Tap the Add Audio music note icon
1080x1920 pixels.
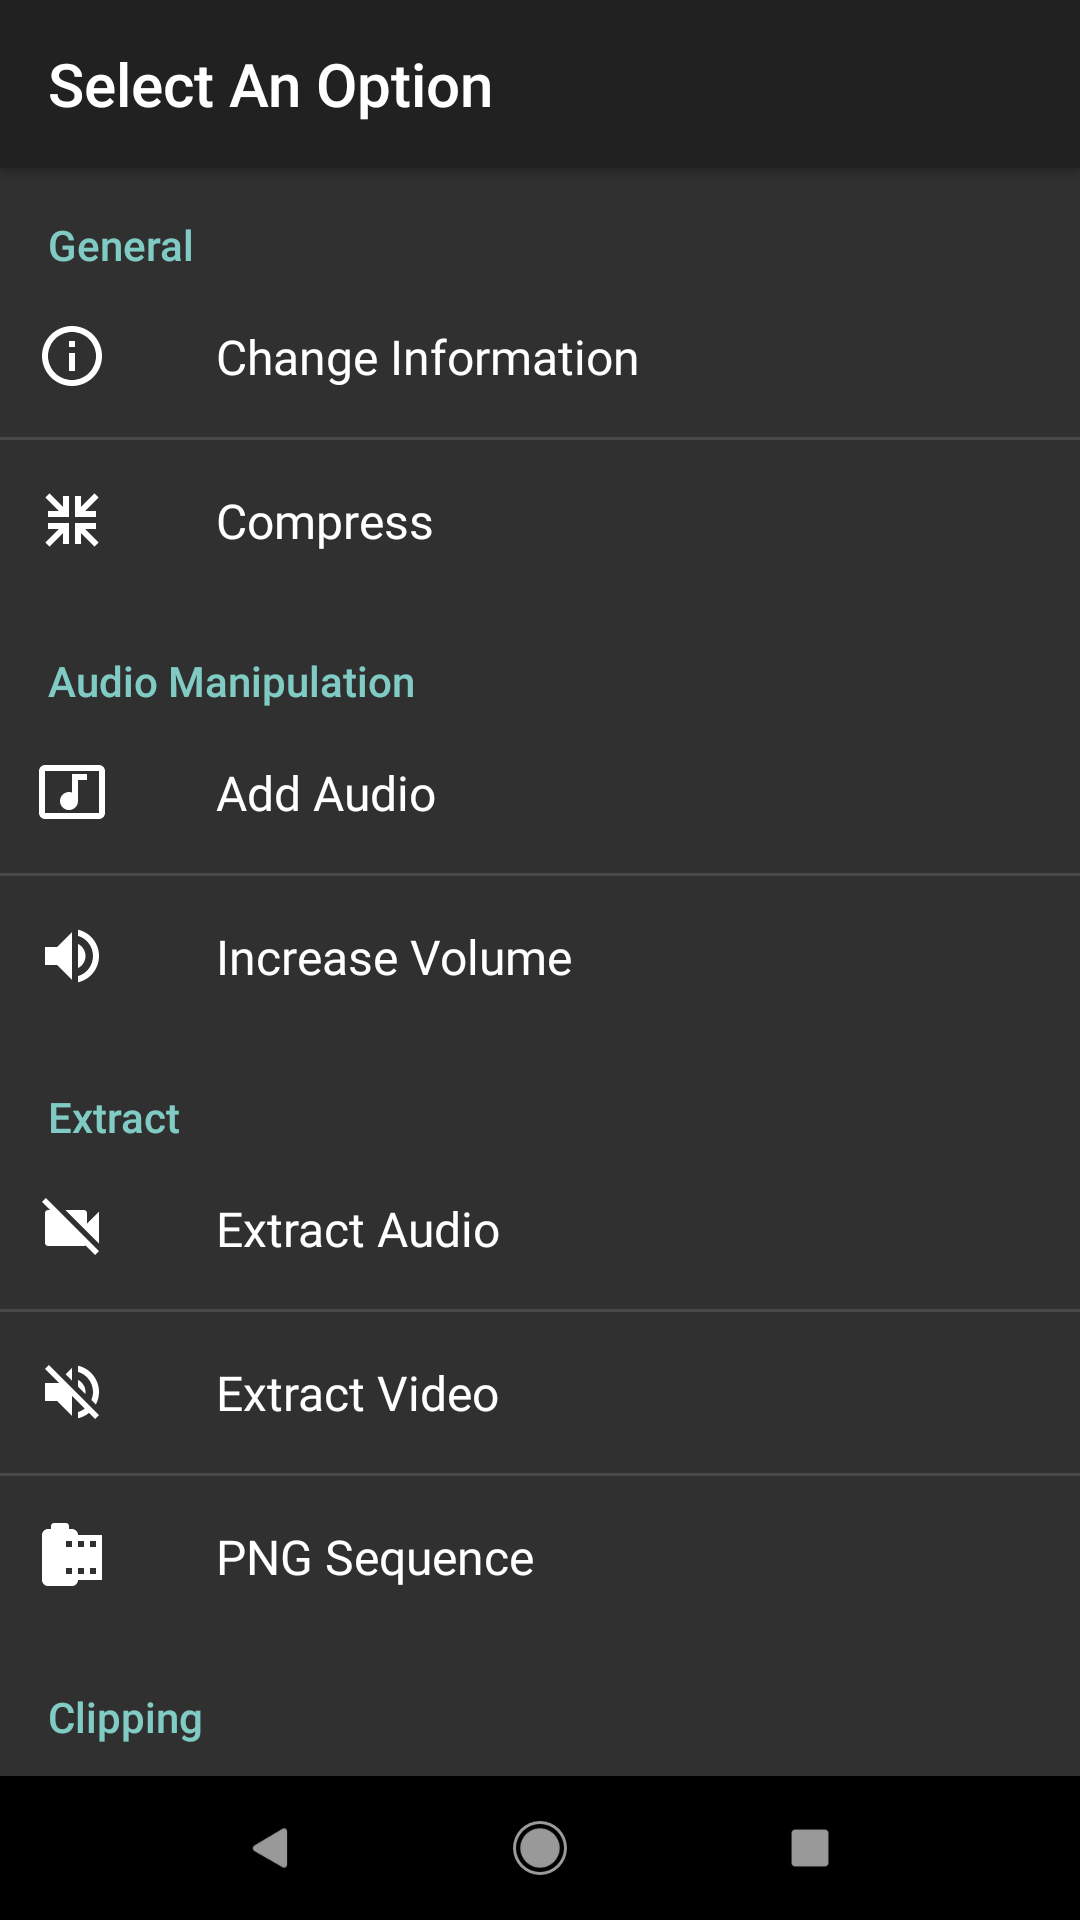tap(72, 792)
